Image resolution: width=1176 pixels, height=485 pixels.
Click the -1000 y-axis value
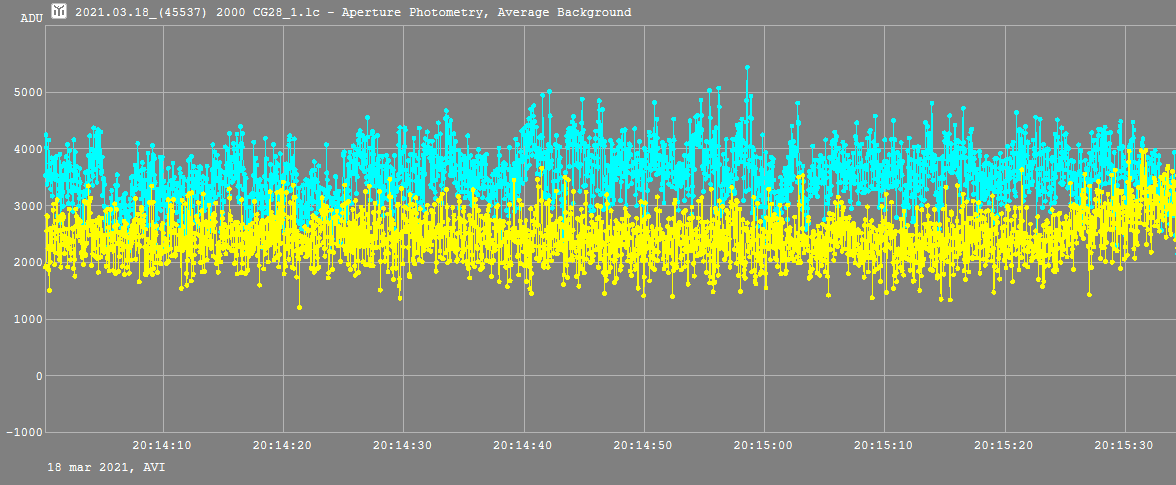[x=24, y=433]
